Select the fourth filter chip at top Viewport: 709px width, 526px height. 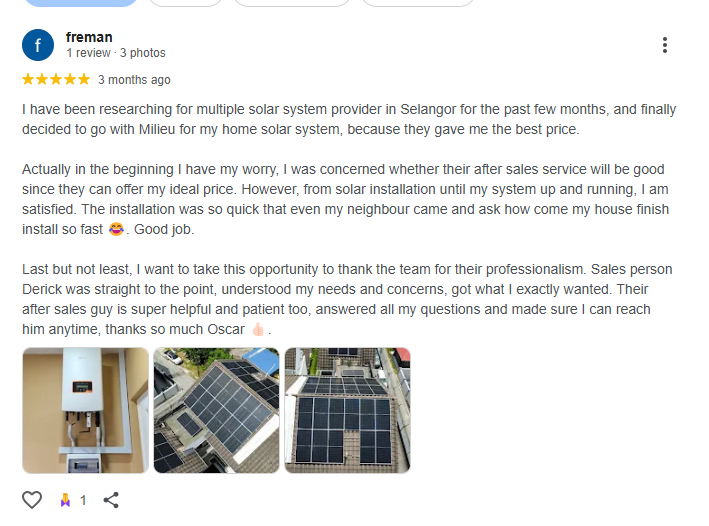click(x=417, y=3)
